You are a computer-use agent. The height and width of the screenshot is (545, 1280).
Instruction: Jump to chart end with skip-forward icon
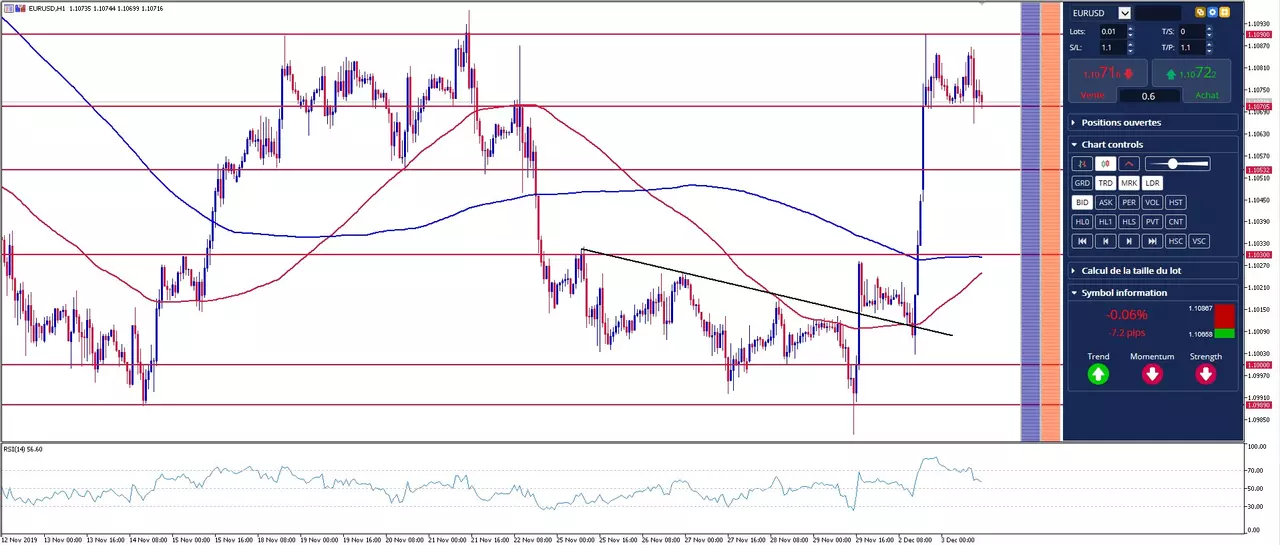tap(1152, 241)
